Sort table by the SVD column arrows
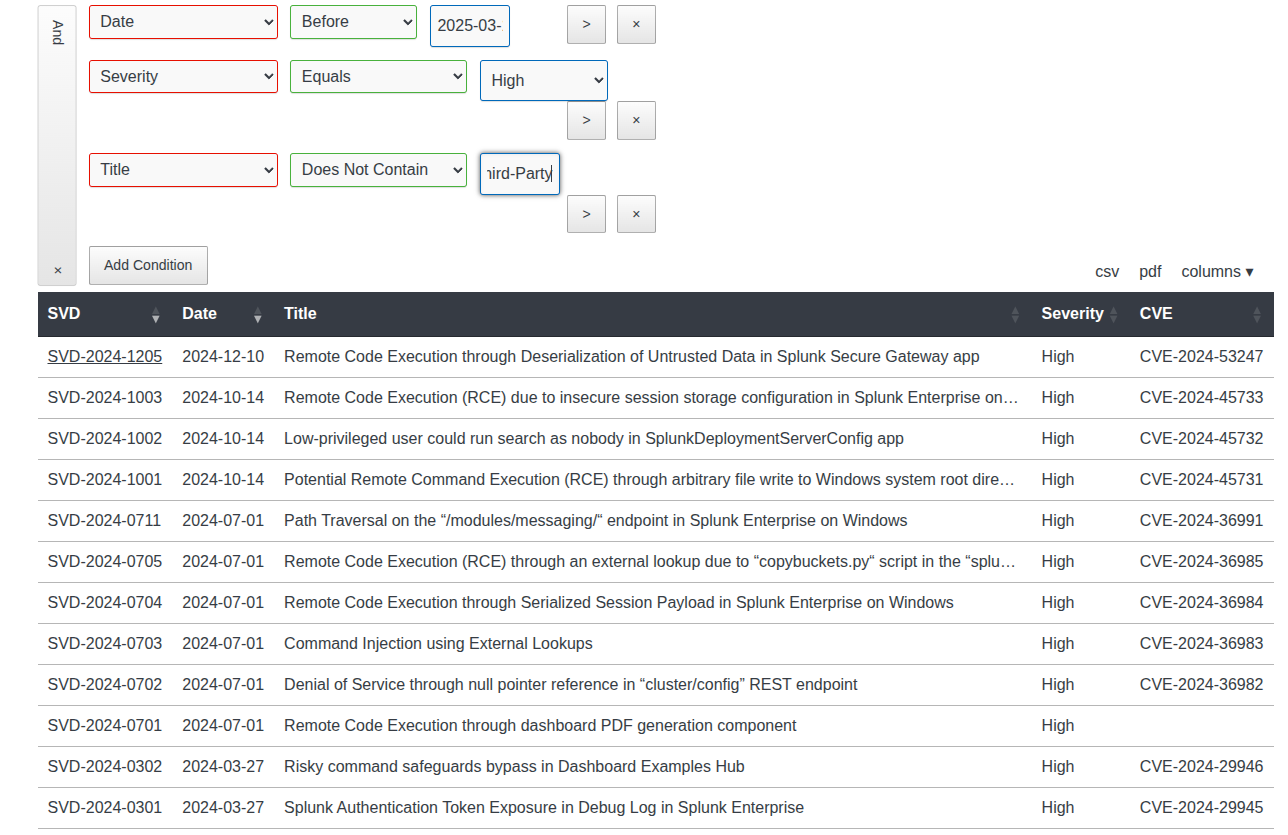1288x835 pixels. (x=155, y=315)
